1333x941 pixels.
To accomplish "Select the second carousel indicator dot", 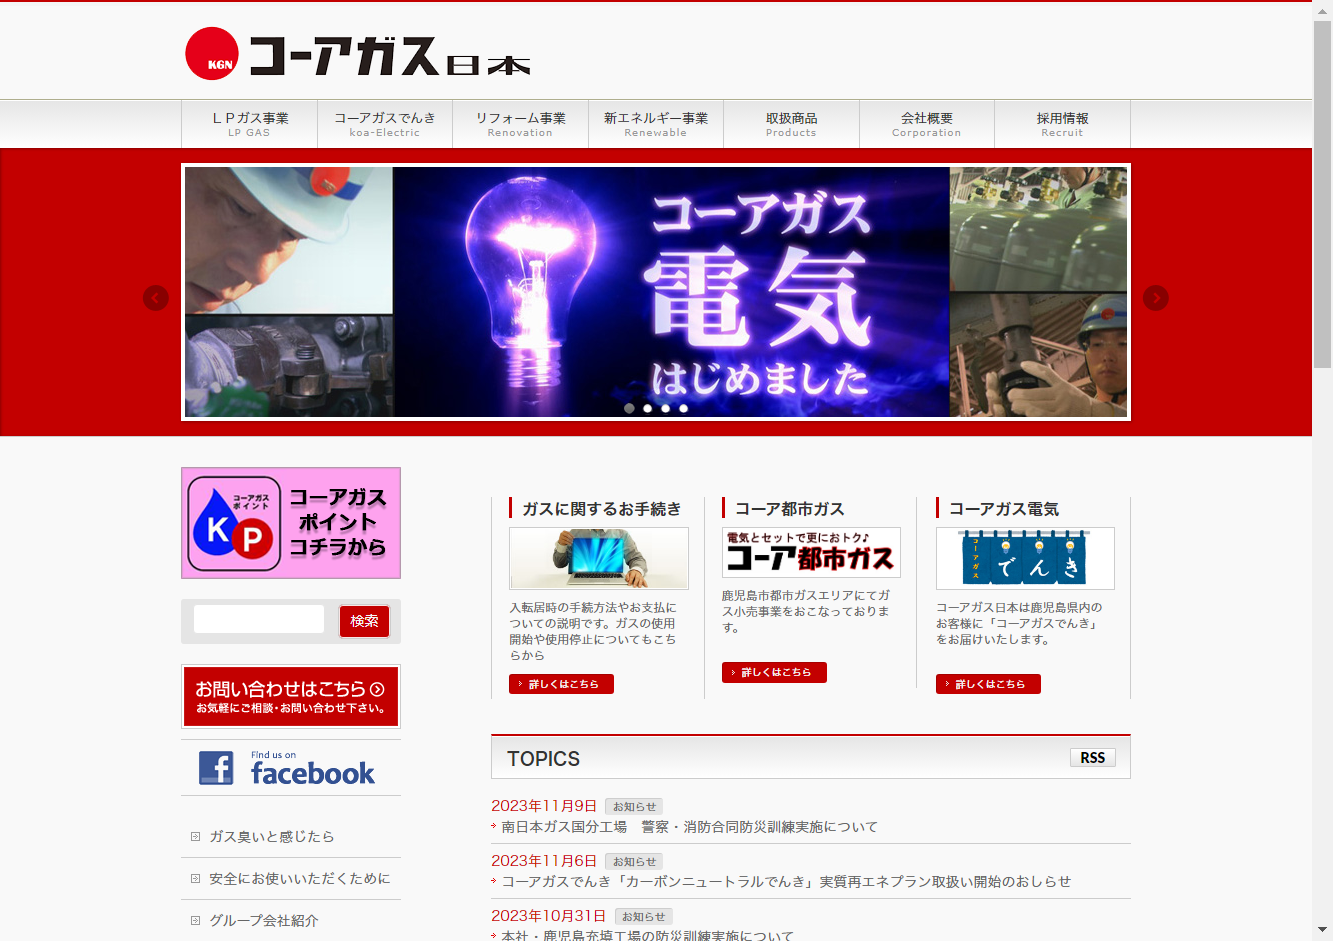I will [x=648, y=408].
